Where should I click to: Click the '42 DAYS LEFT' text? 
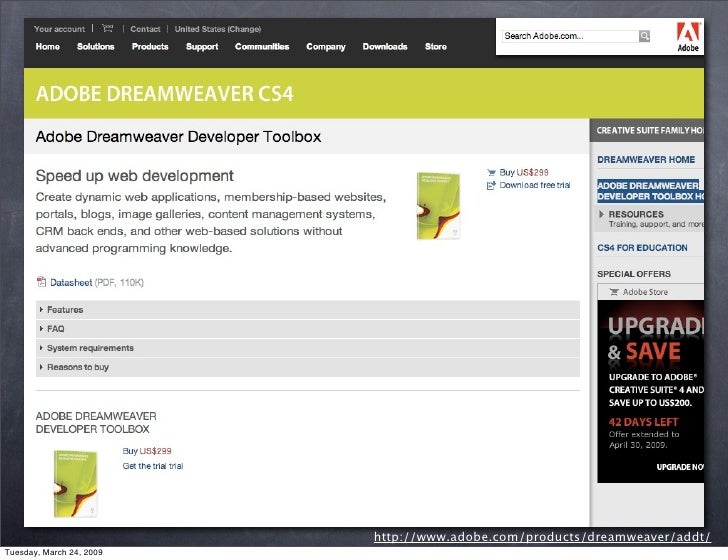click(x=644, y=422)
